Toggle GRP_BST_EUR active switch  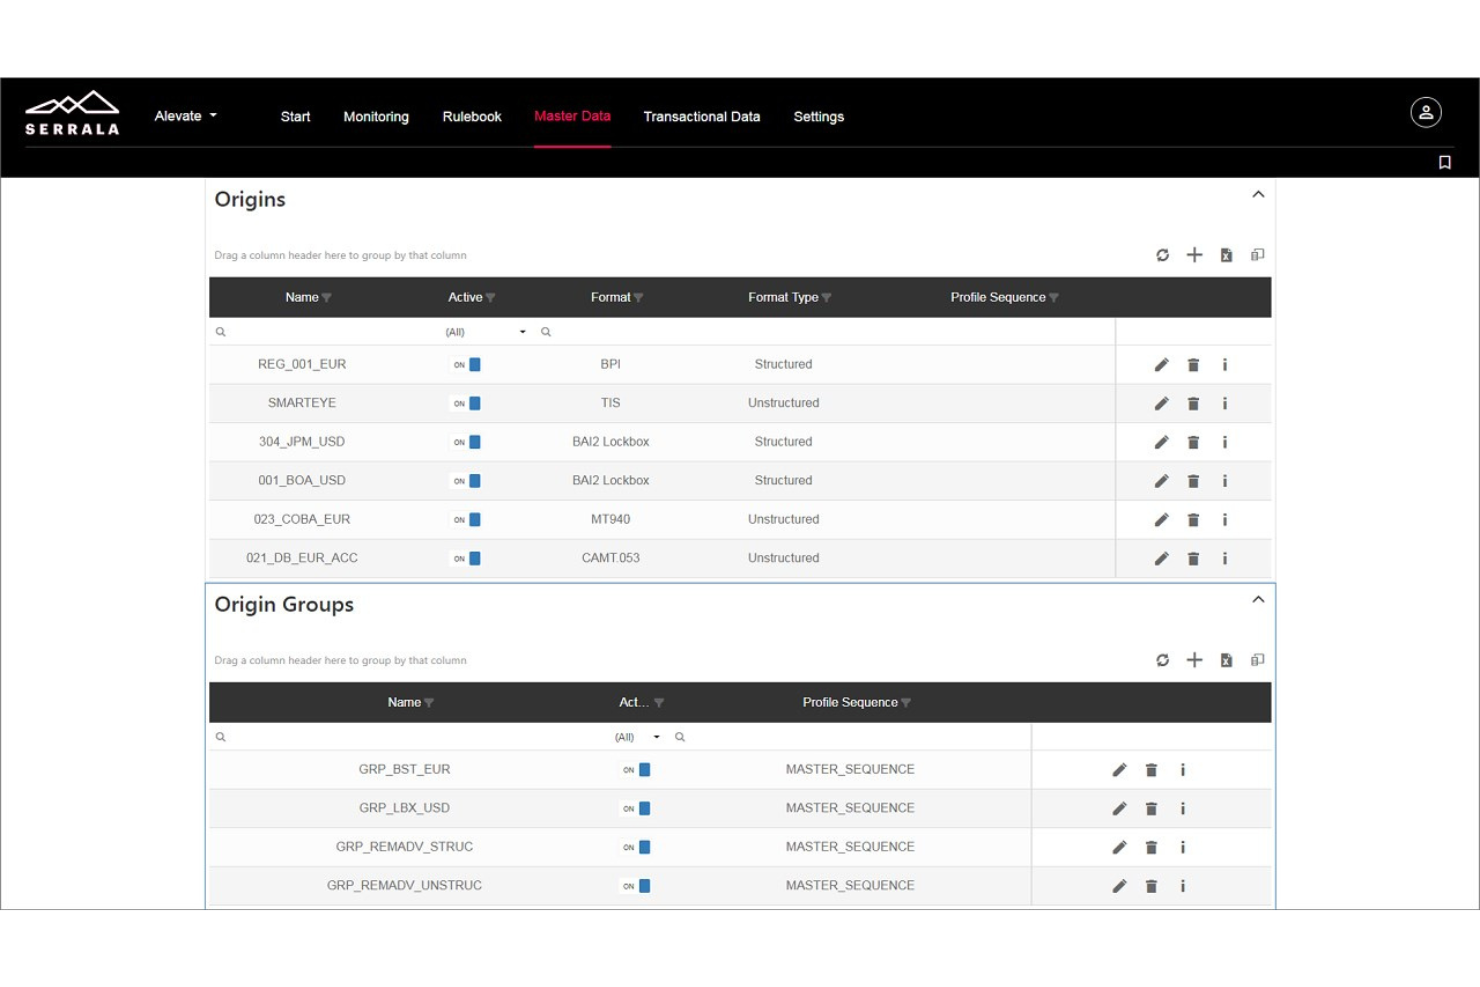[x=637, y=770]
